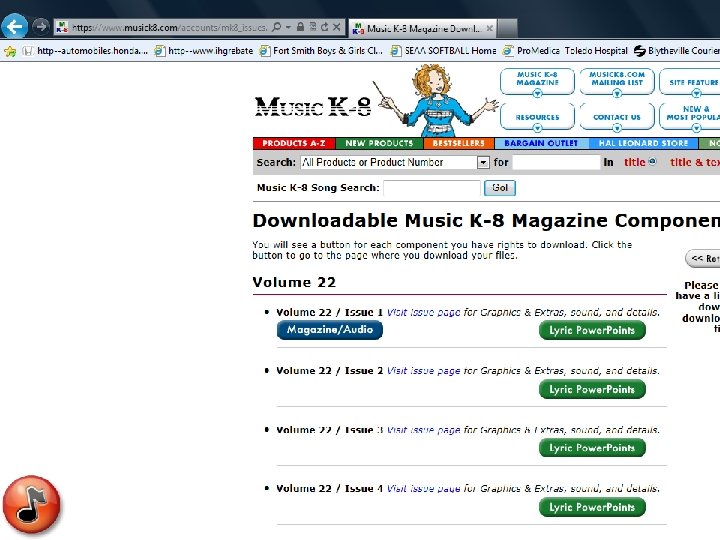Select the Products A-Z tab
Screen dimensions: 720x540
(294, 143)
